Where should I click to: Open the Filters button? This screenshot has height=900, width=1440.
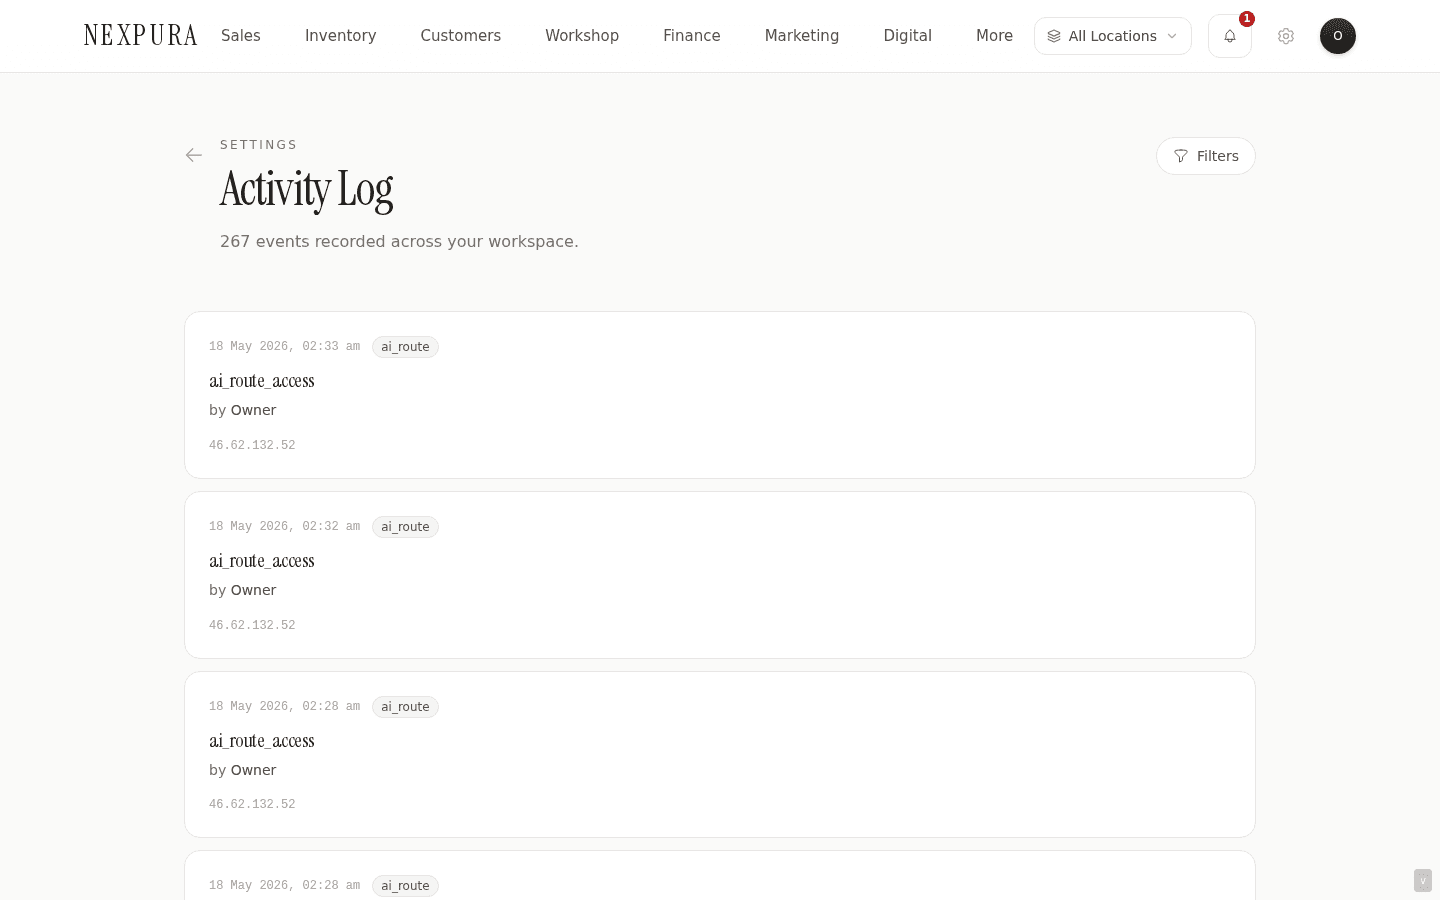1206,156
